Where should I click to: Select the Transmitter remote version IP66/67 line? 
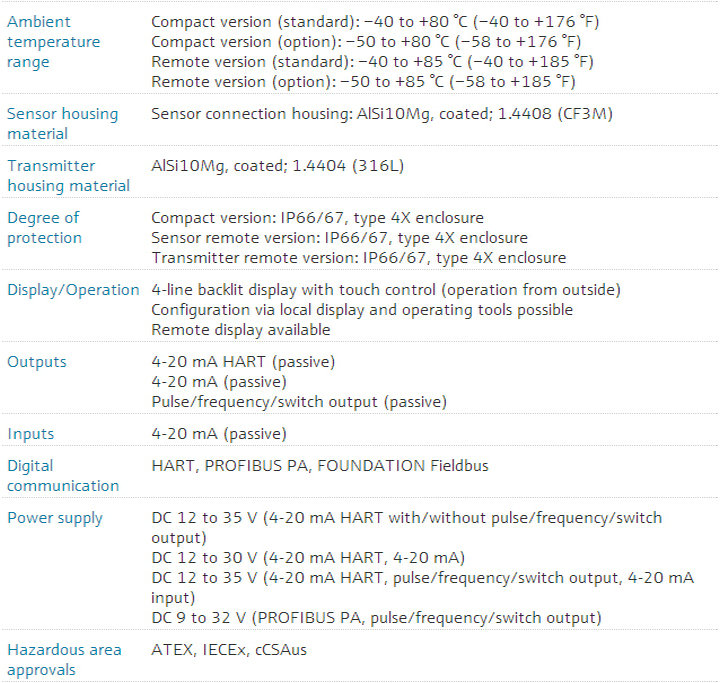[x=359, y=258]
